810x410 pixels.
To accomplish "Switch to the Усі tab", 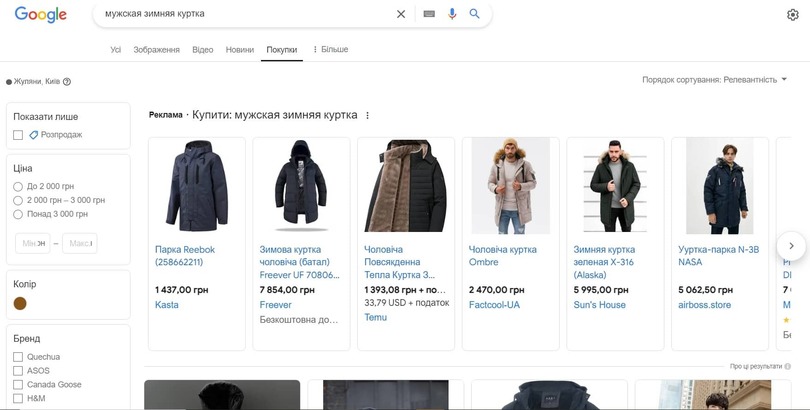I will (116, 50).
